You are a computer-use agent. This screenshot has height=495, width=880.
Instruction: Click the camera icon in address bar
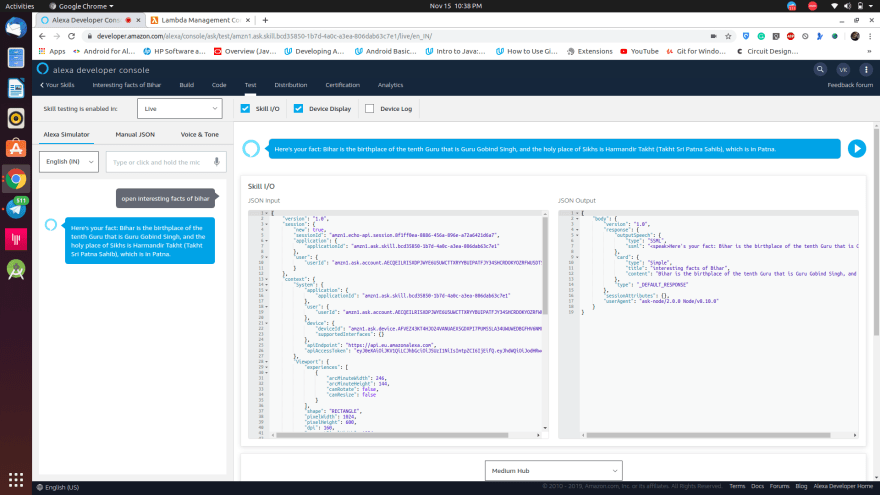pos(713,36)
